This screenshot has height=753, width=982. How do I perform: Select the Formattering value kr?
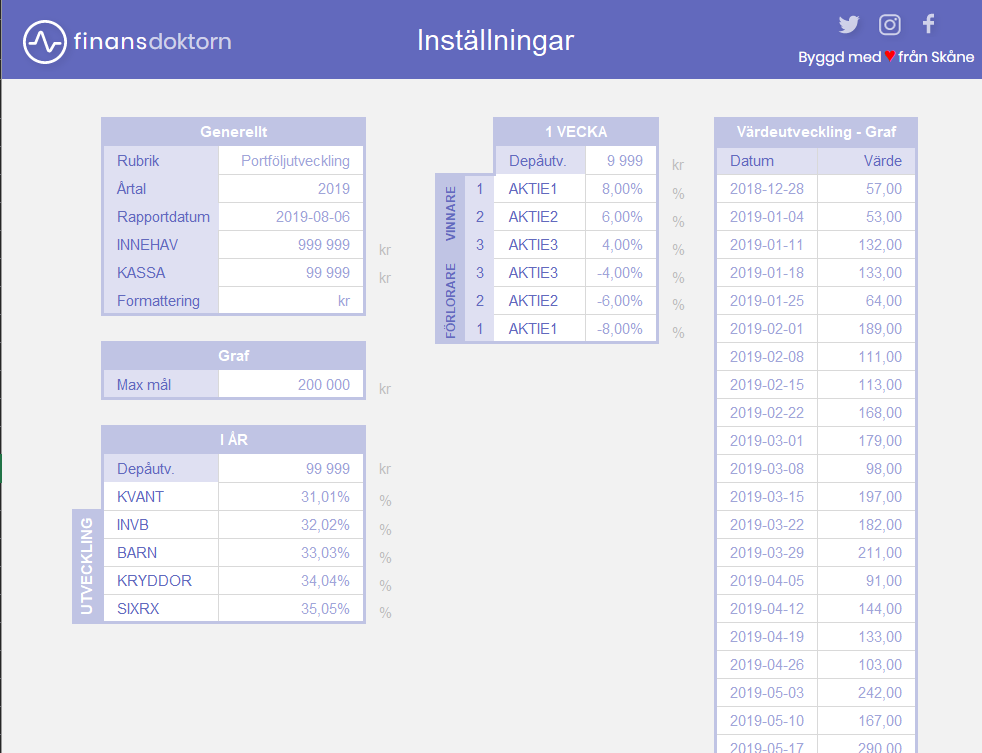click(291, 301)
